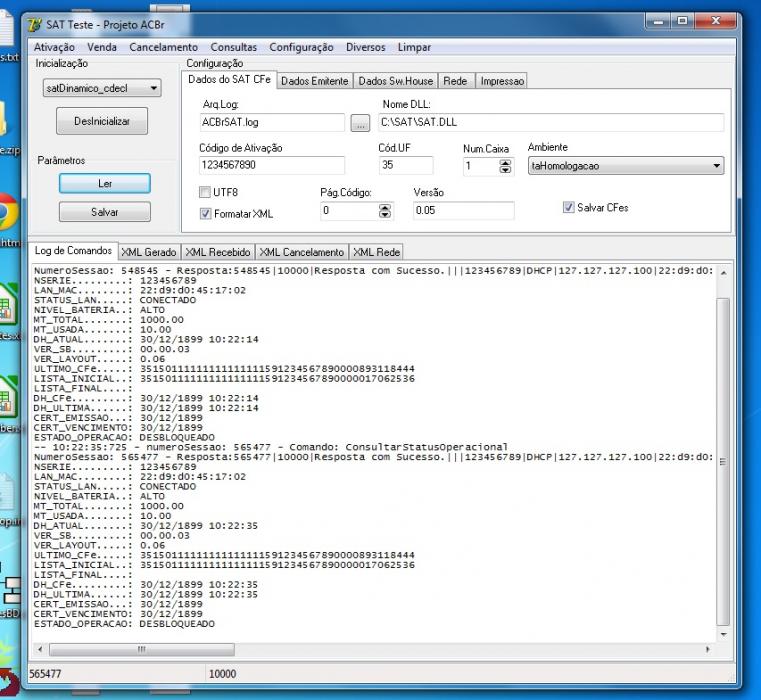Click the Chrome icon on the desktop

pos(7,212)
